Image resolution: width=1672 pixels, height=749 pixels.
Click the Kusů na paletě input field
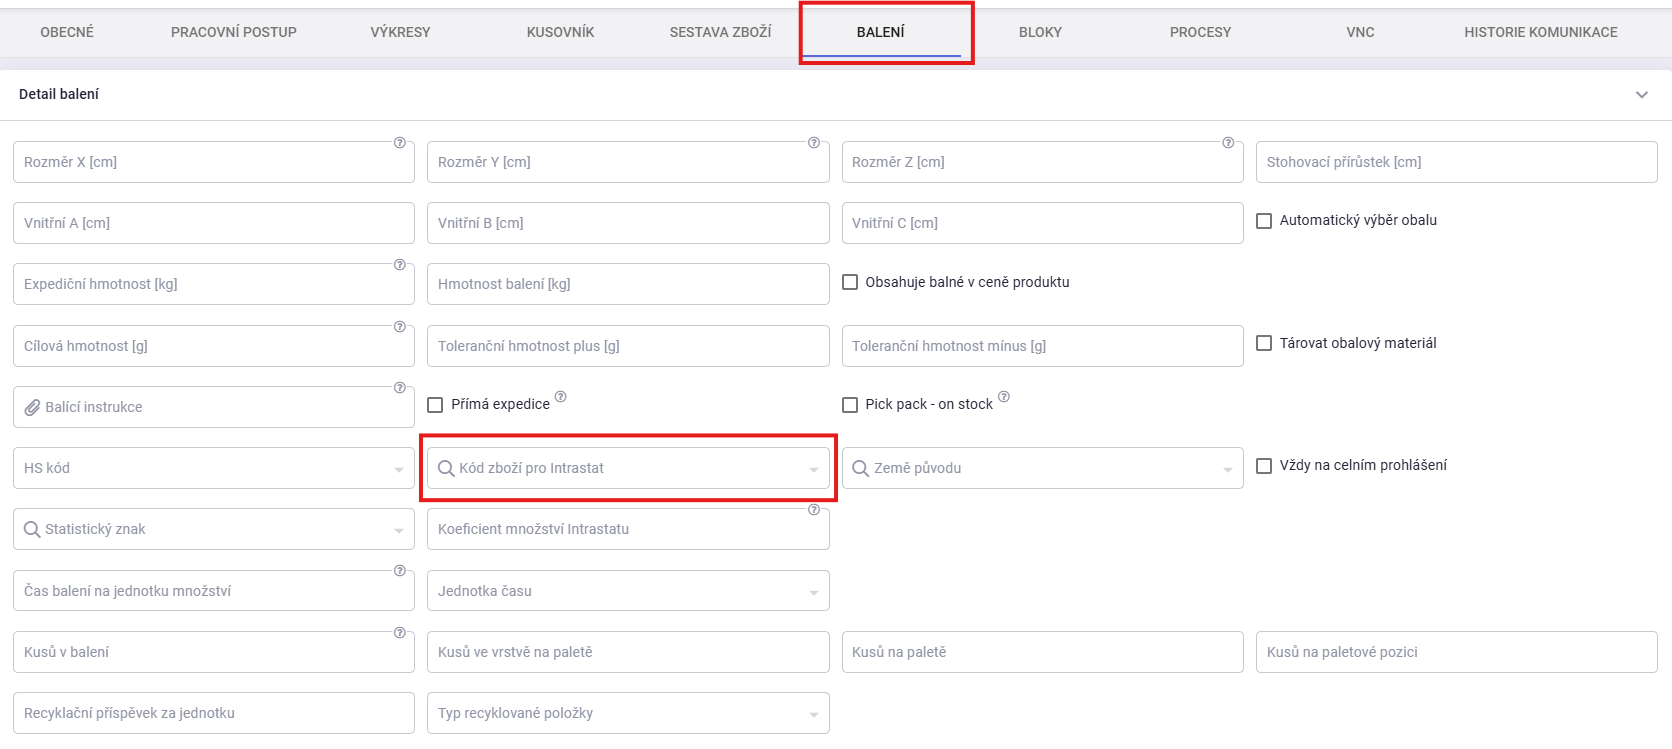pyautogui.click(x=1042, y=652)
